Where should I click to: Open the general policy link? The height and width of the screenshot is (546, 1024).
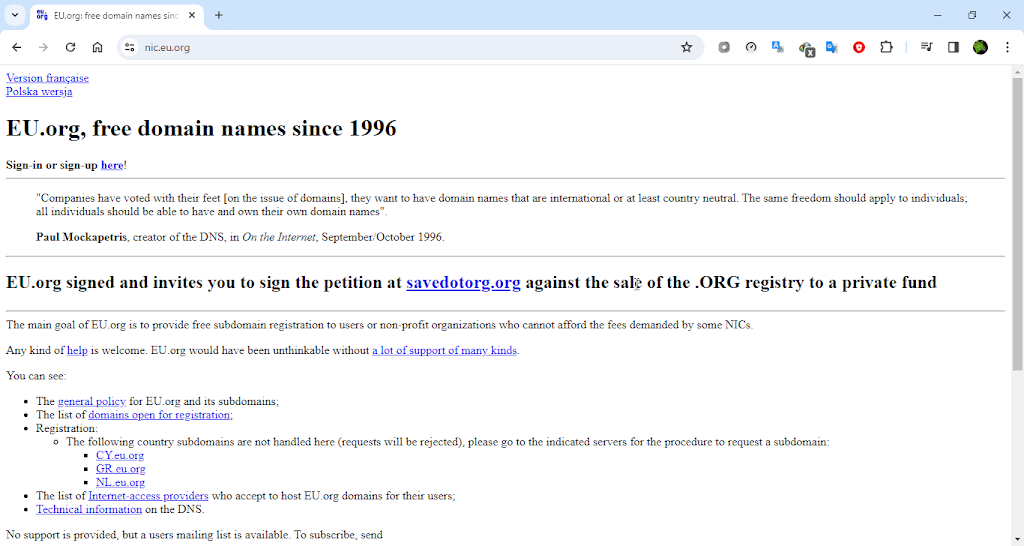click(91, 401)
